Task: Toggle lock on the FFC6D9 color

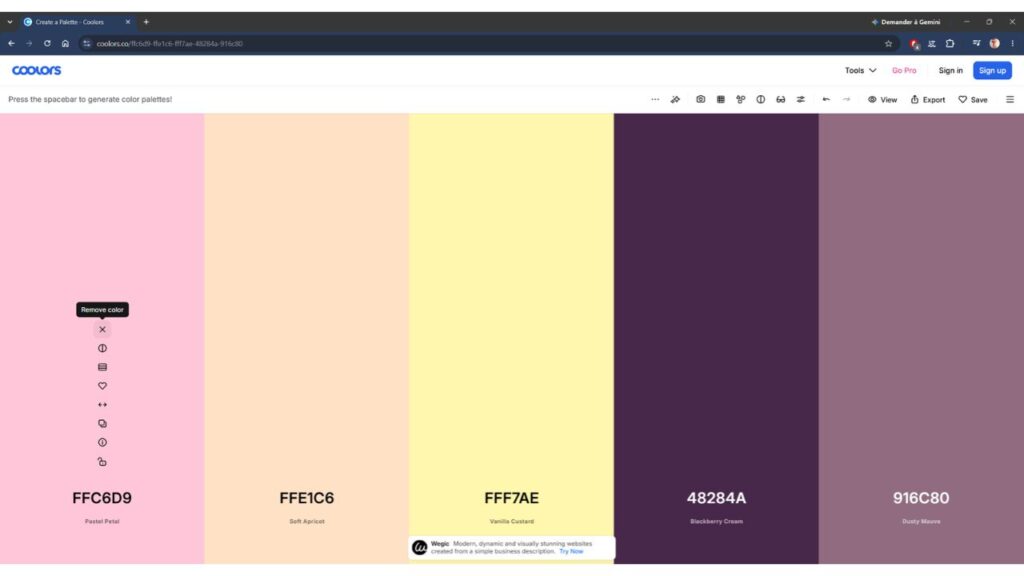Action: pyautogui.click(x=103, y=462)
